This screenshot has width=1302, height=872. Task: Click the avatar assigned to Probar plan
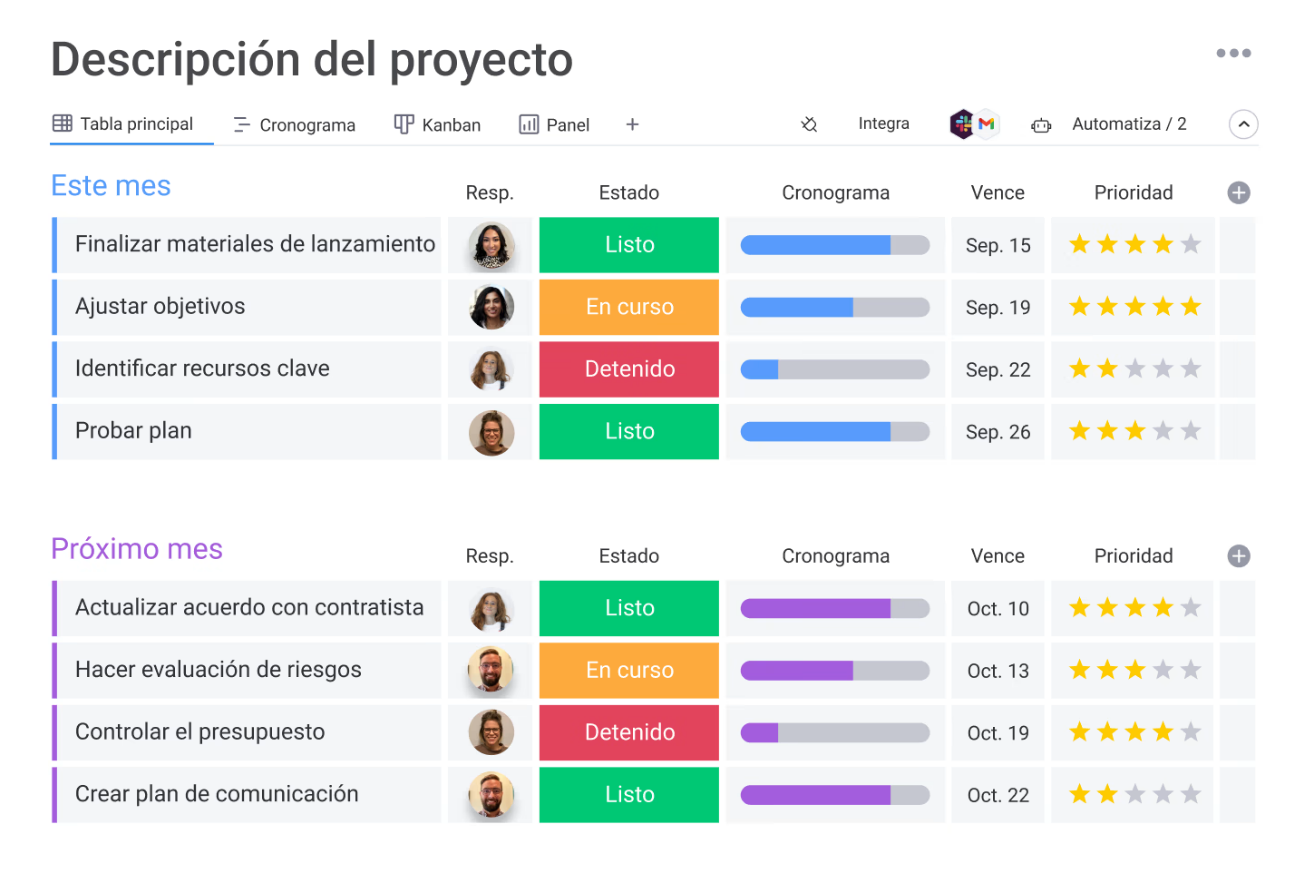[x=490, y=432]
